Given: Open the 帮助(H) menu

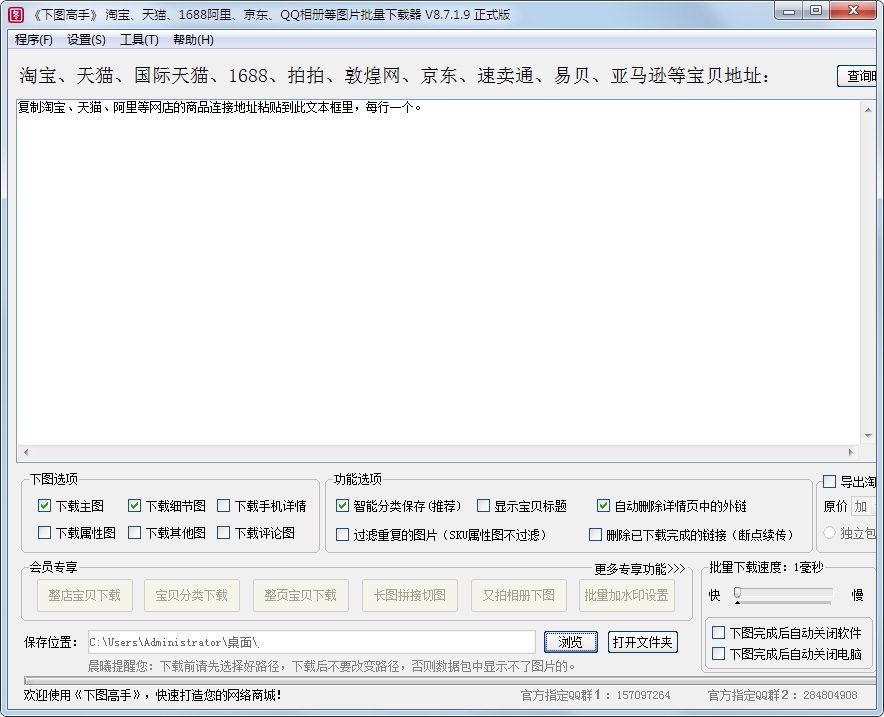Looking at the screenshot, I should [193, 40].
